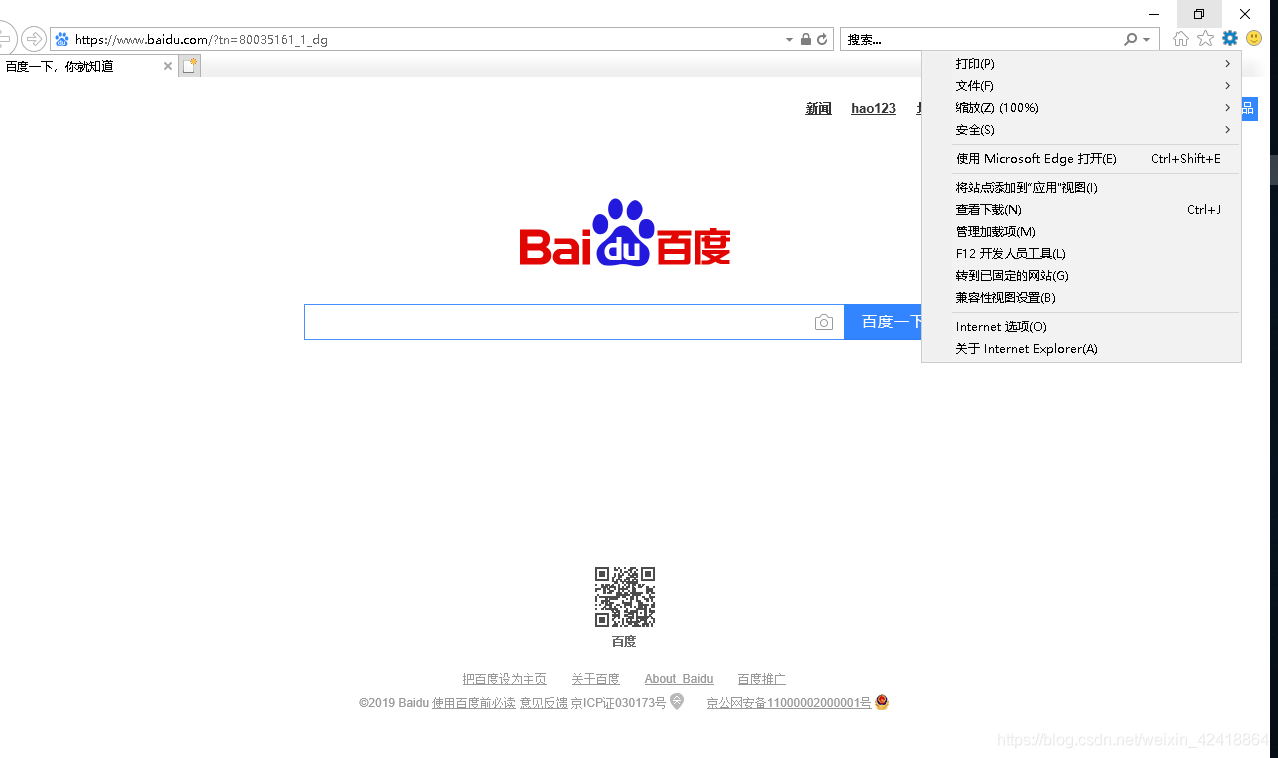Click the smiley feedback icon

(1254, 39)
